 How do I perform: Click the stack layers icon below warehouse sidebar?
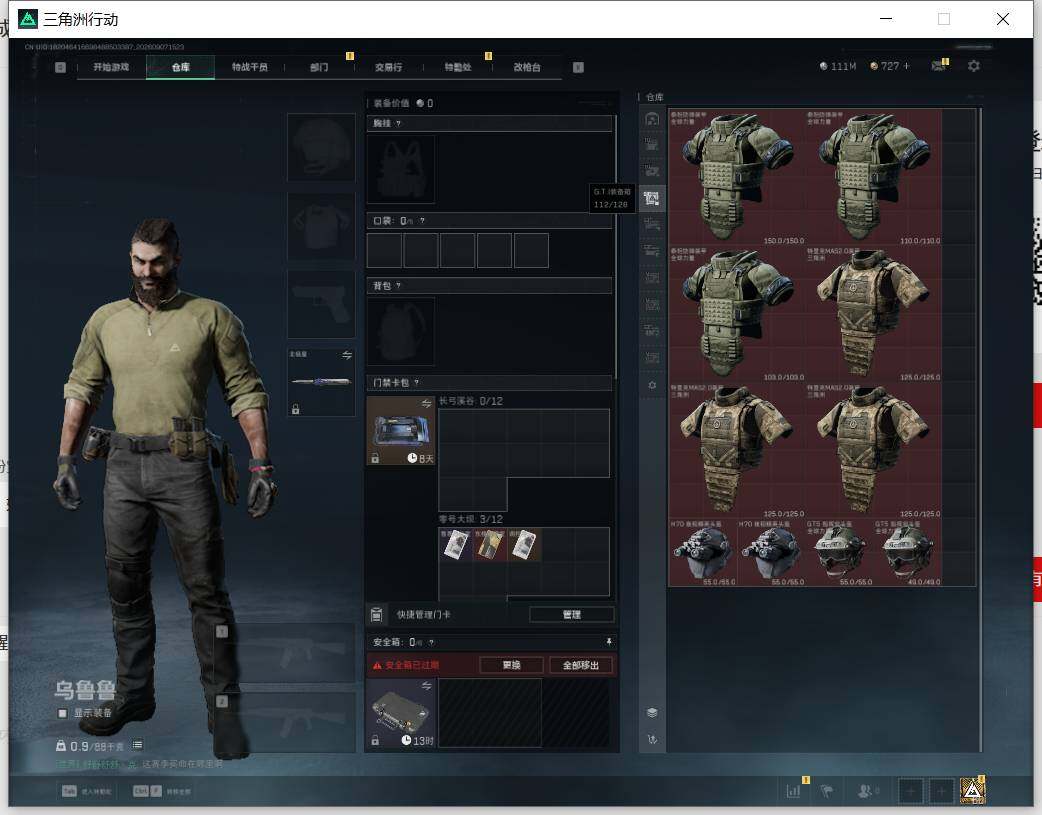click(x=652, y=713)
